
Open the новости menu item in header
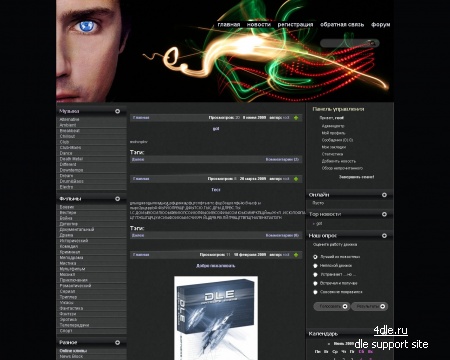259,25
